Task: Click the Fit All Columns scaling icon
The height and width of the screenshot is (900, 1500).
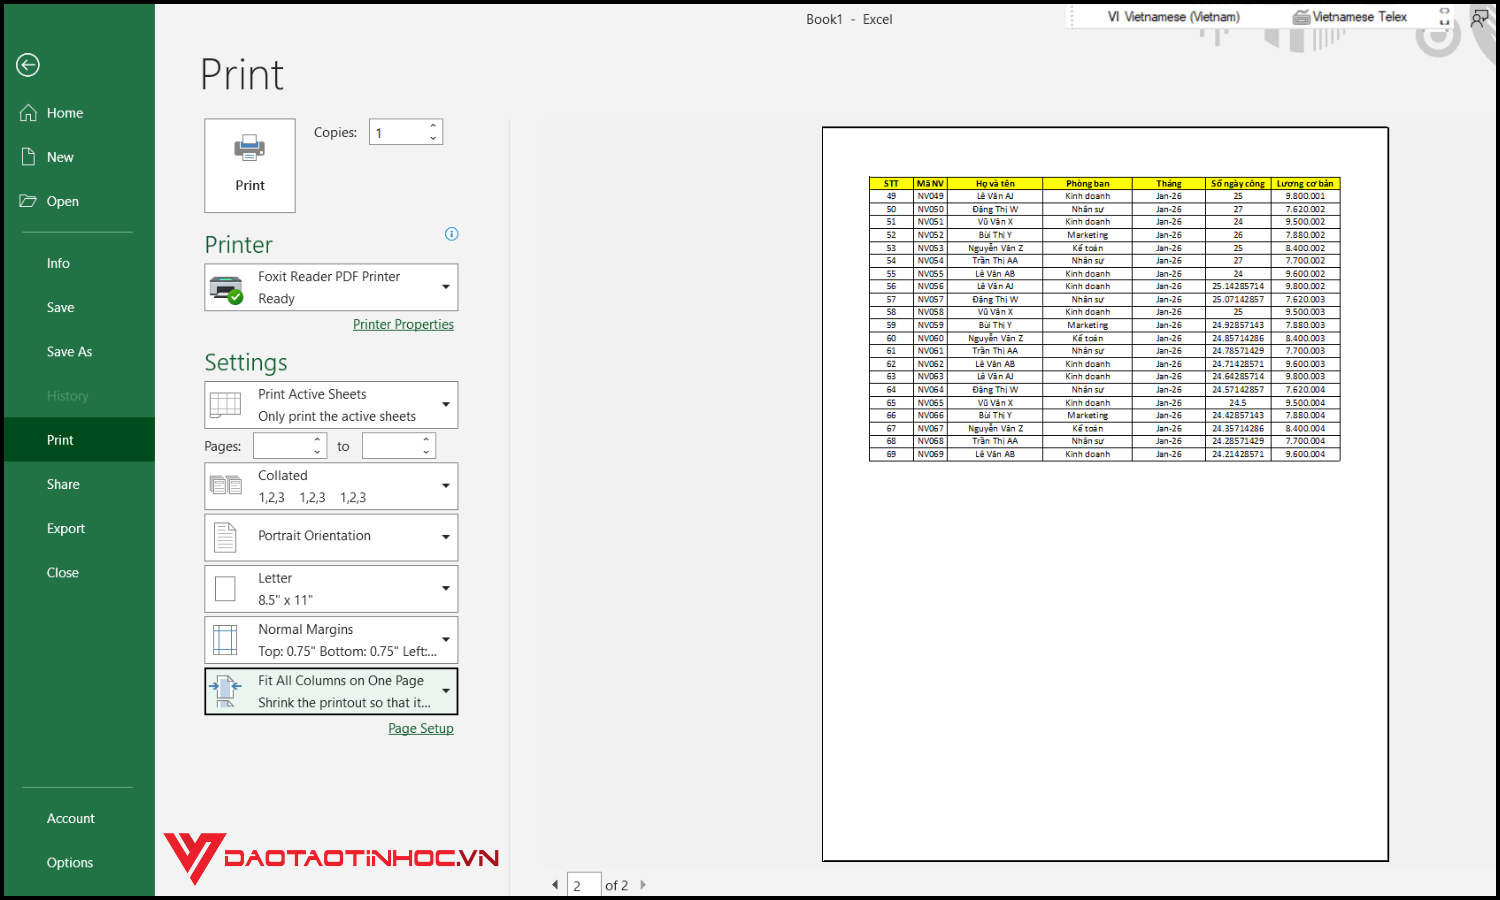Action: tap(224, 690)
